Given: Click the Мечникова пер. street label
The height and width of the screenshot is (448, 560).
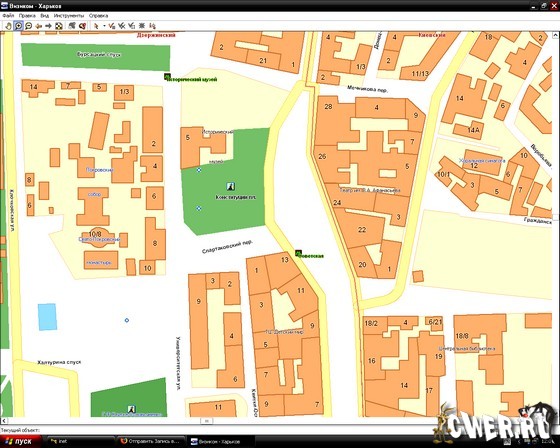Looking at the screenshot, I should click(x=368, y=89).
